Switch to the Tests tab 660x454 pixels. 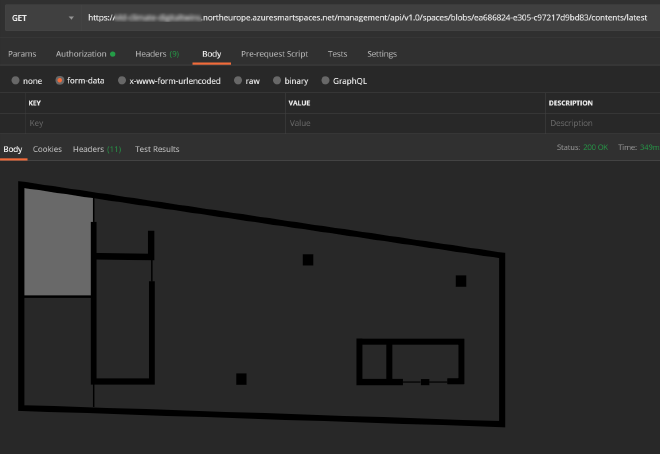coord(337,54)
